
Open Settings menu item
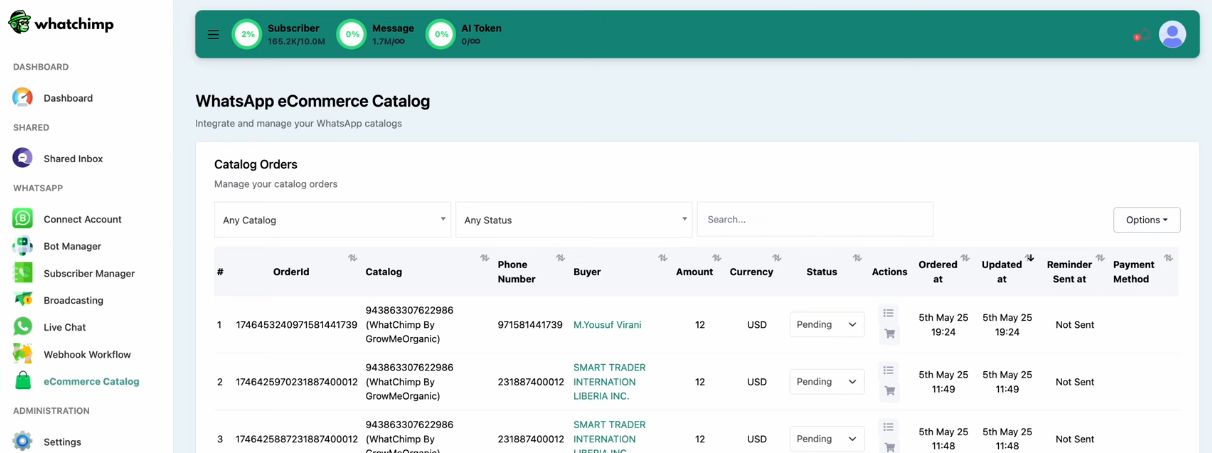coord(62,441)
